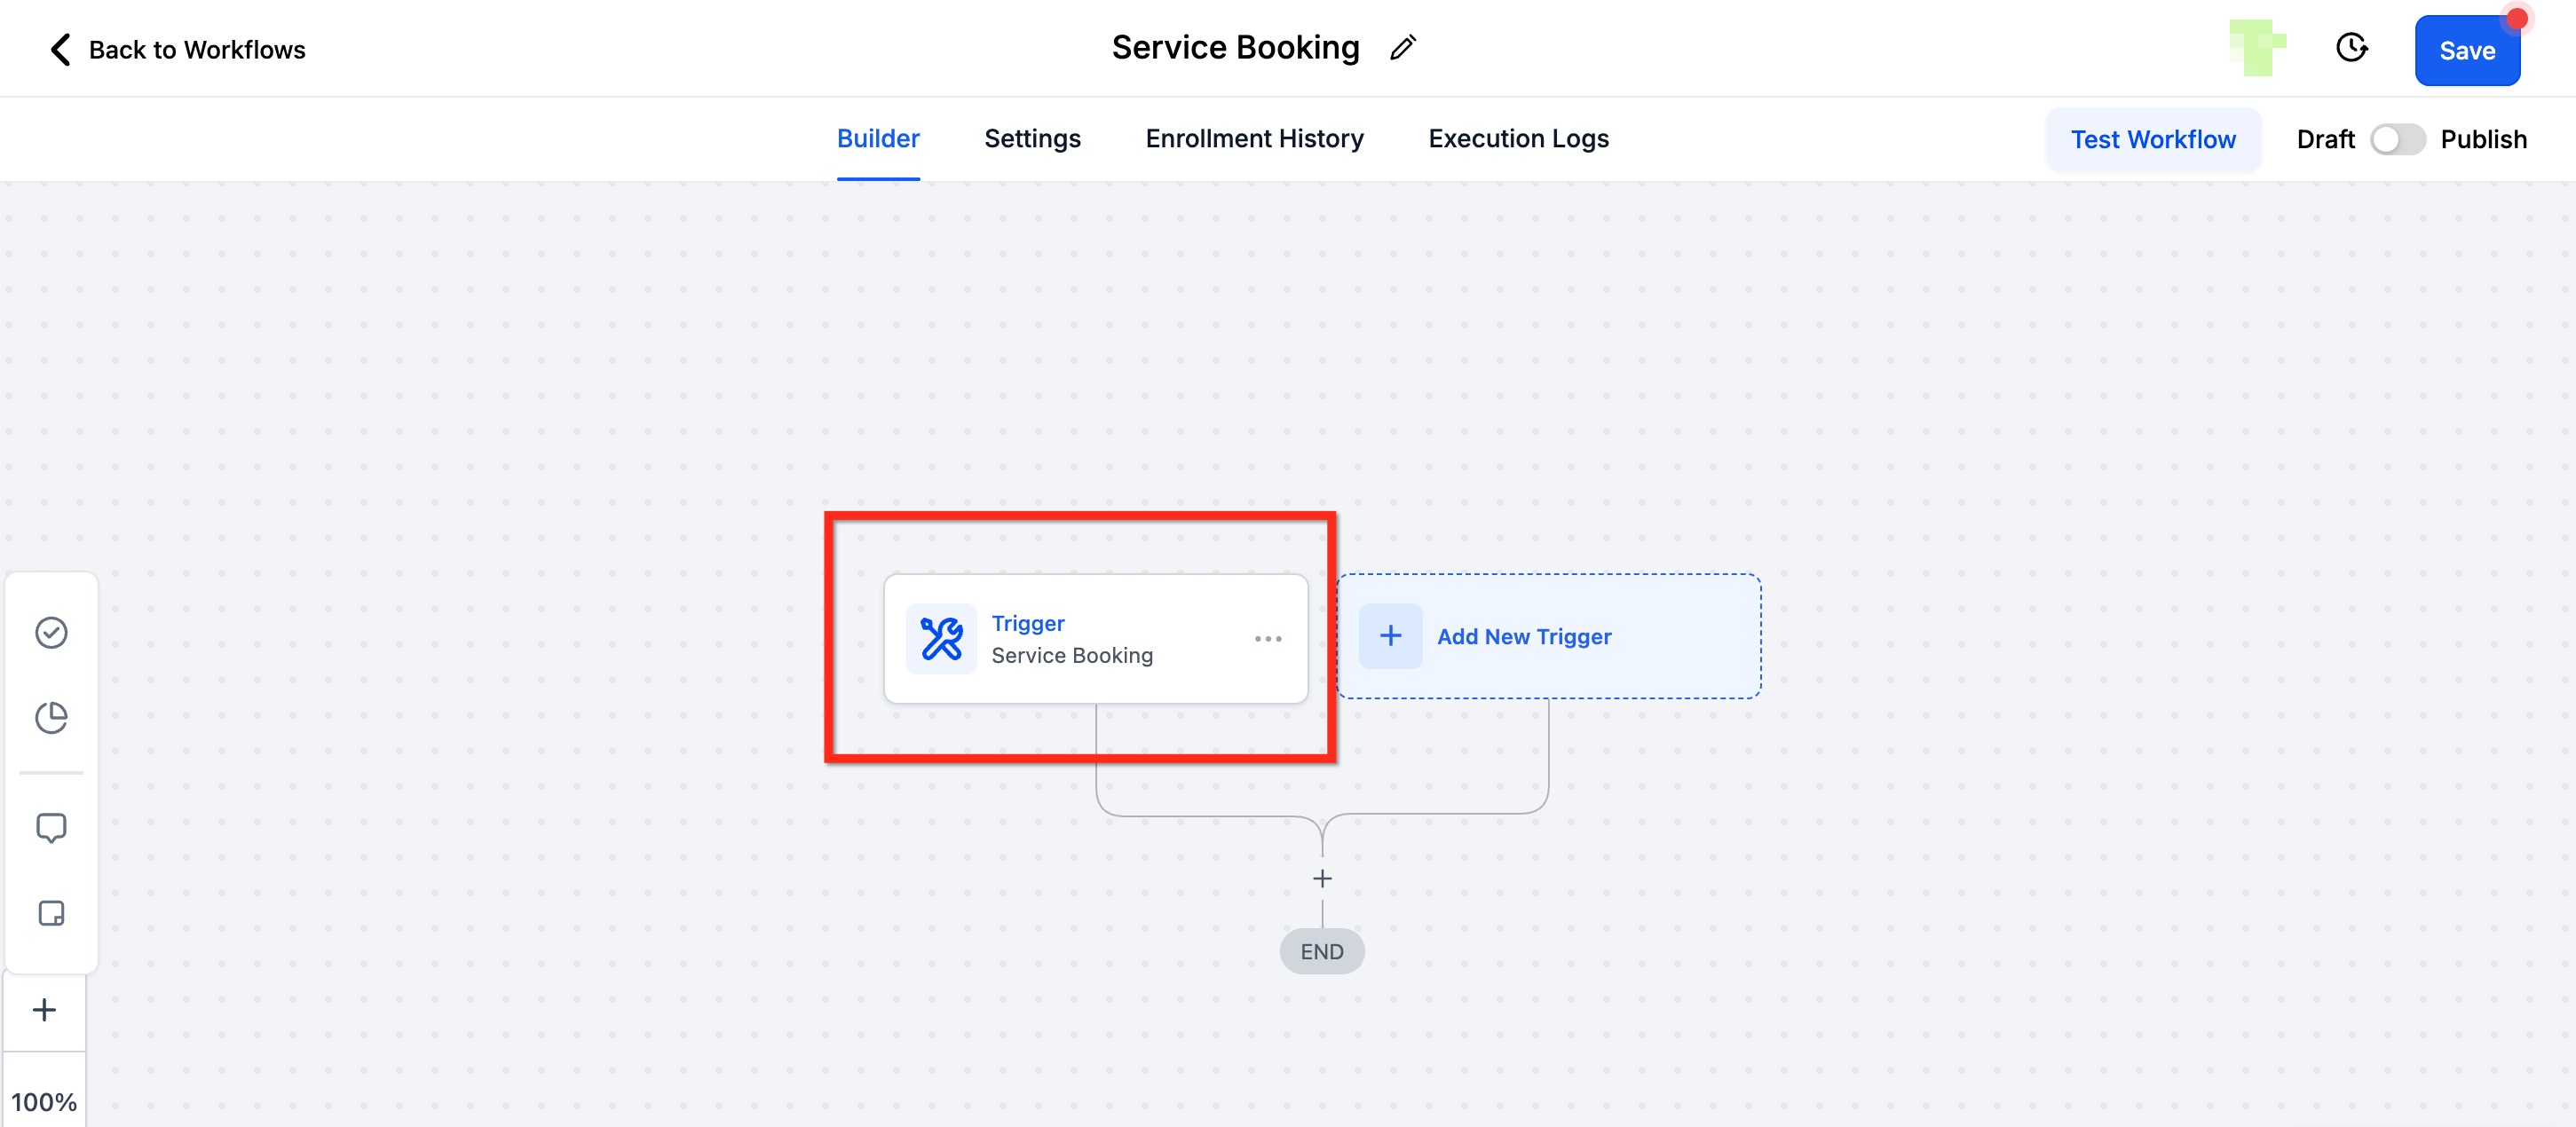Select the Builder tab
The width and height of the screenshot is (2576, 1127).
pos(878,139)
